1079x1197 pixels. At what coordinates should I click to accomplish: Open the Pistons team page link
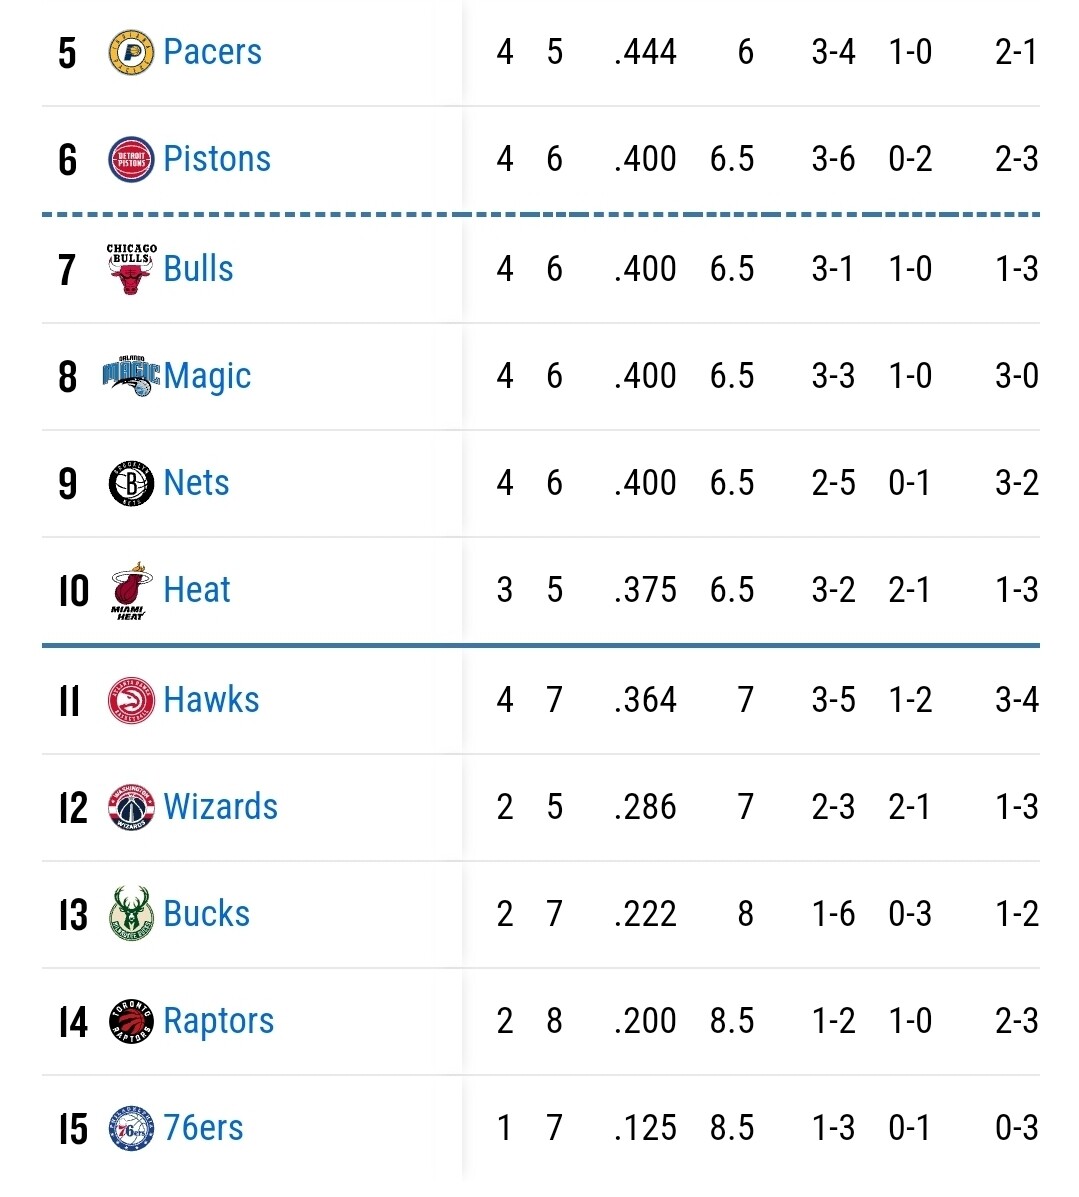pyautogui.click(x=217, y=159)
